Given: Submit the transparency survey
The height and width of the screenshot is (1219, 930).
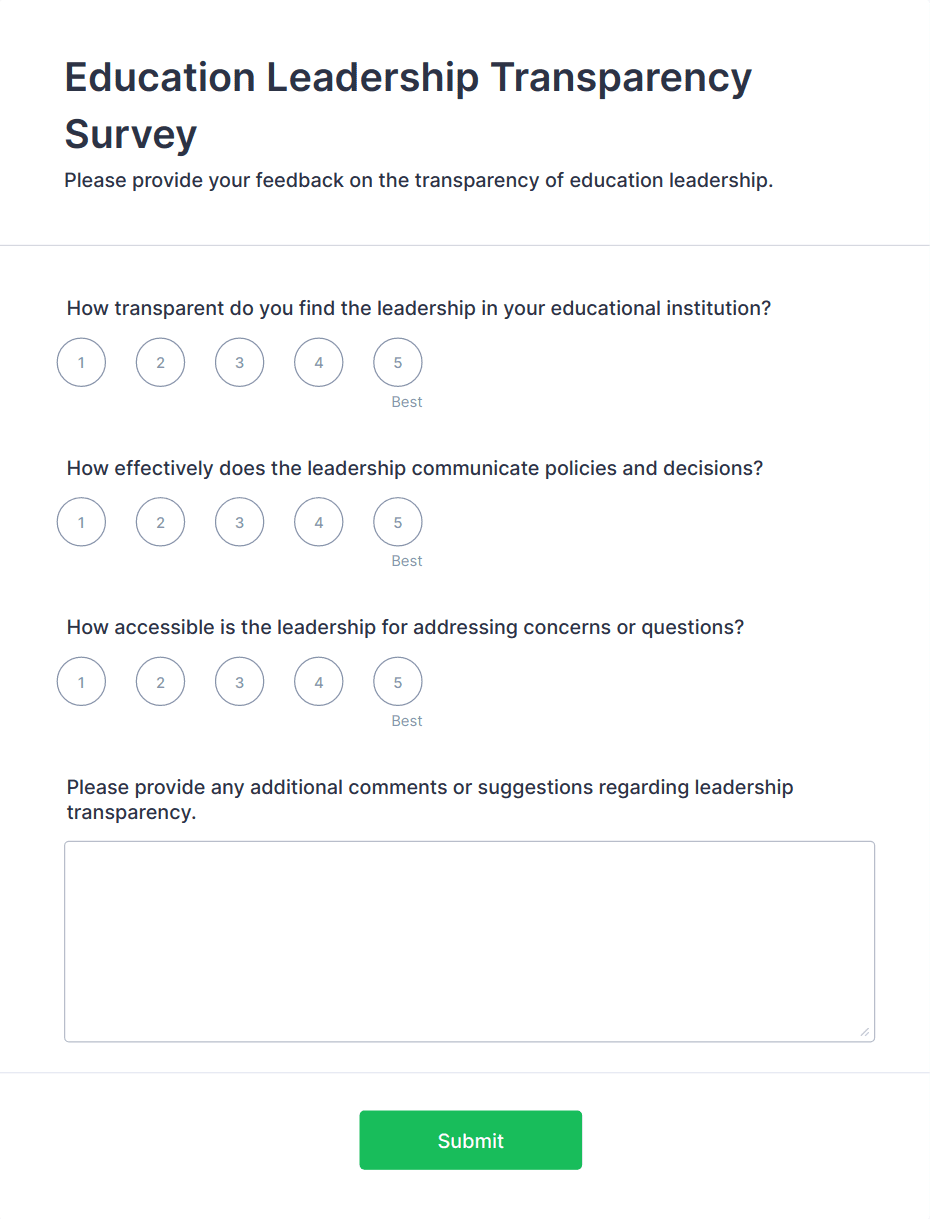Looking at the screenshot, I should 470,1140.
